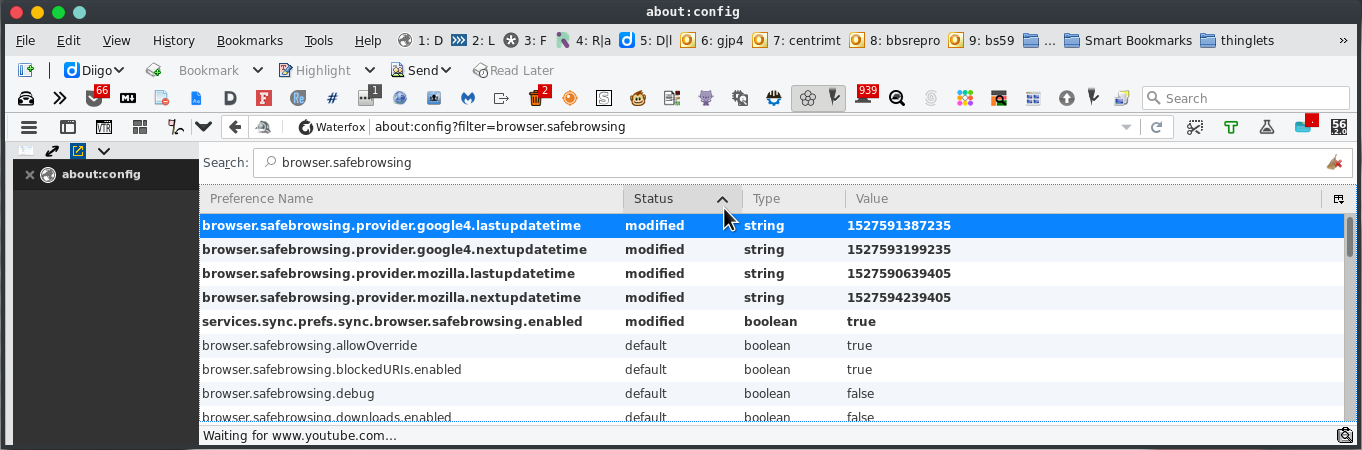
Task: Show more bookmarks with the overflow chevron
Action: pos(1343,41)
